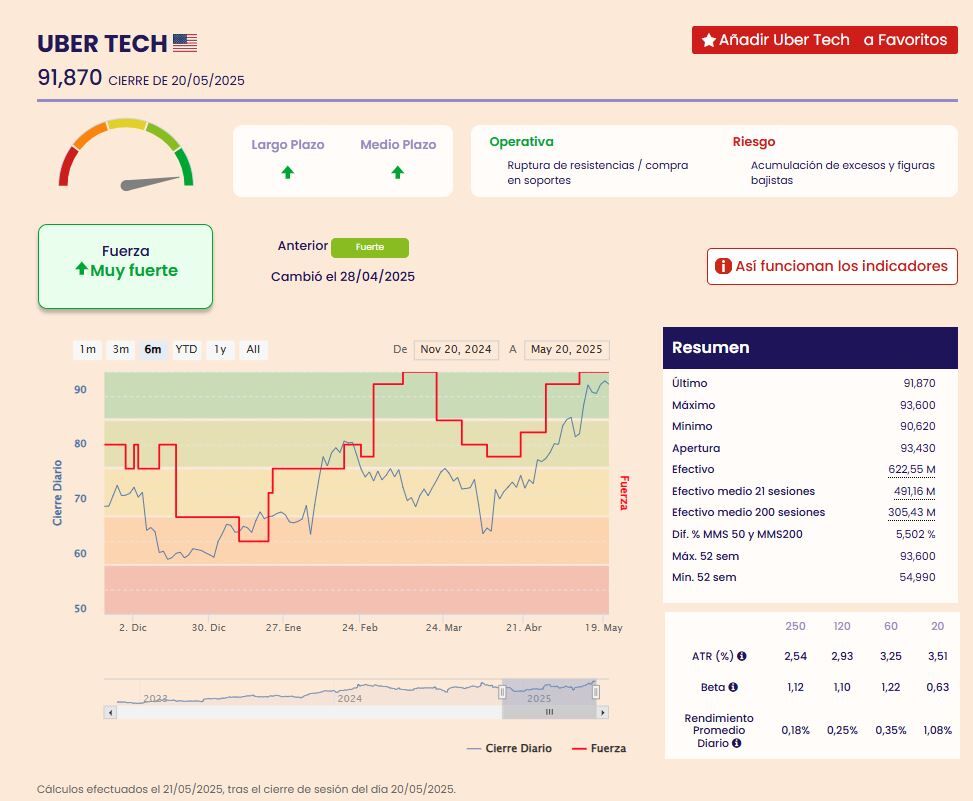973x801 pixels.
Task: Click the ATR value 3,51
Action: point(938,656)
